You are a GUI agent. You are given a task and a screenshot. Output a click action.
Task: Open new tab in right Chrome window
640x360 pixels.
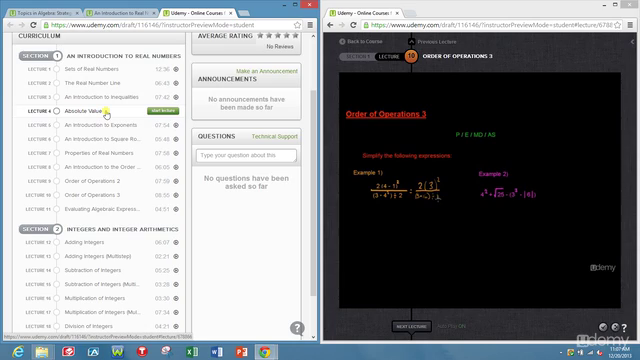[x=411, y=13]
